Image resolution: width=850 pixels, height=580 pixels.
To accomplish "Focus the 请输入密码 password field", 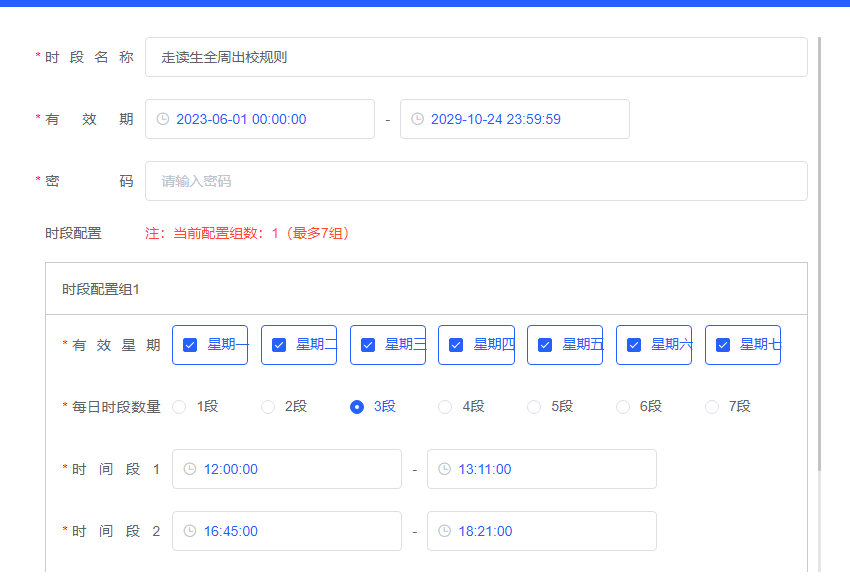I will pos(476,181).
